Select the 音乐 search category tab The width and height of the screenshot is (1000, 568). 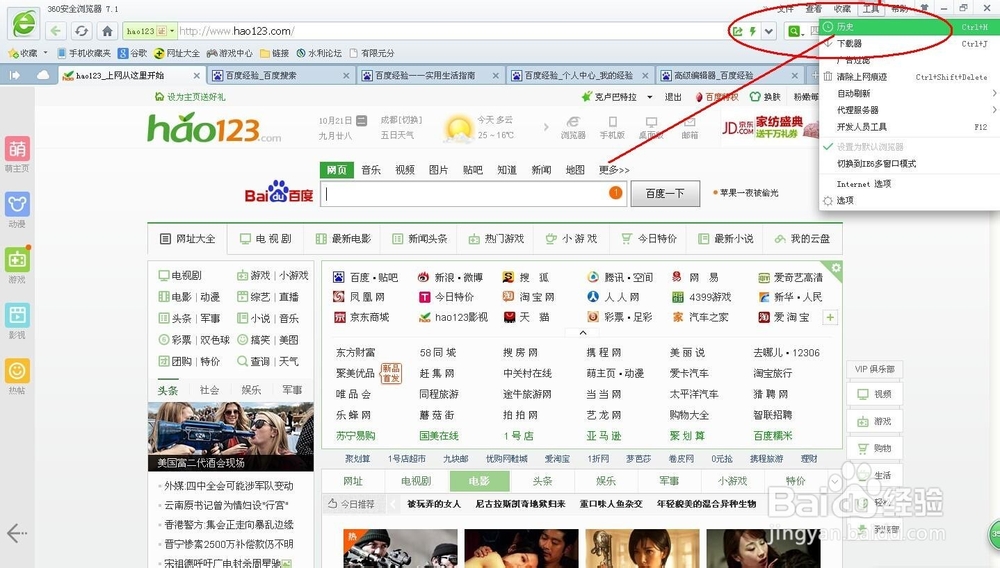pos(371,170)
